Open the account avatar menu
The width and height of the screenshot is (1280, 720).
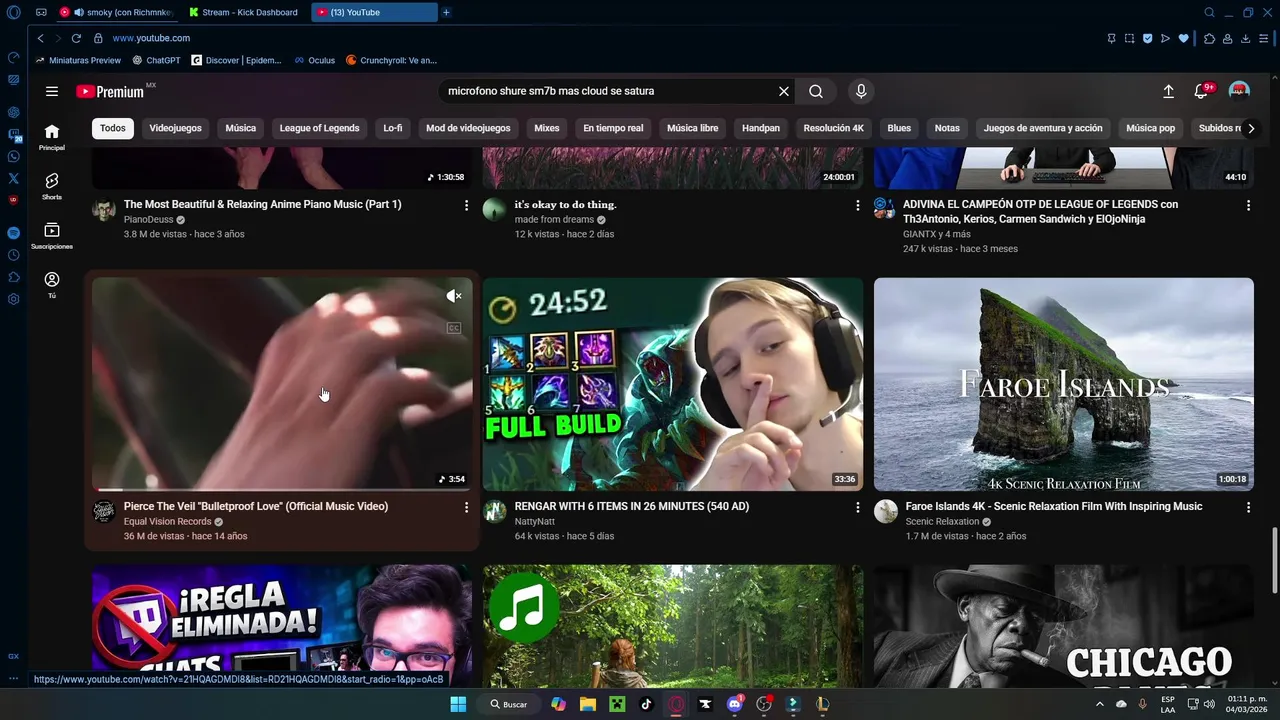tap(1239, 91)
